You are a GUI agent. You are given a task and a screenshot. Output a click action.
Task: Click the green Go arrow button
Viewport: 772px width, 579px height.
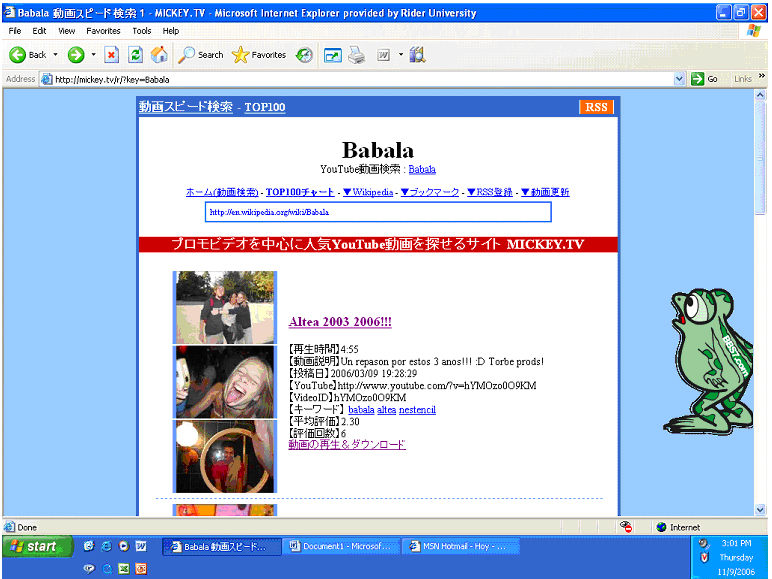[697, 79]
